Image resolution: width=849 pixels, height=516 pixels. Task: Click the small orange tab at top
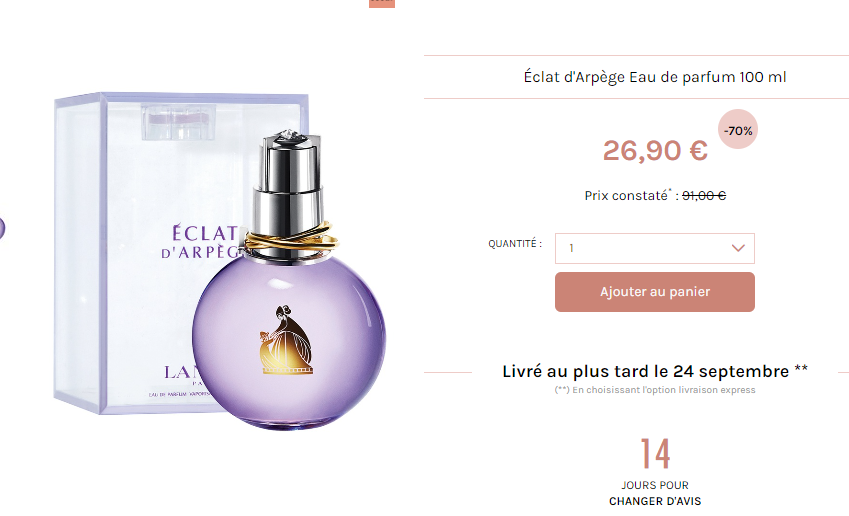point(382,3)
